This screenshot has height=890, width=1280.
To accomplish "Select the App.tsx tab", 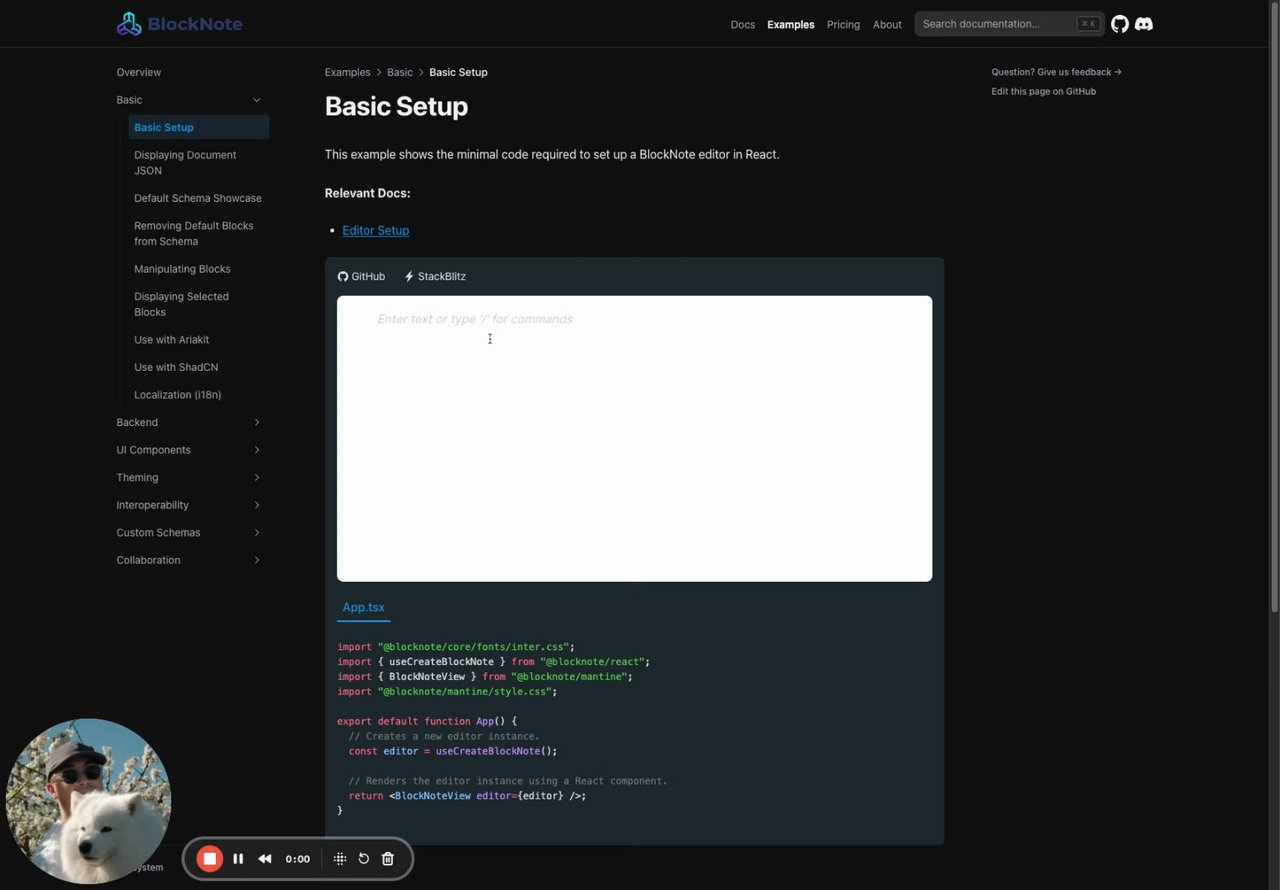I will (x=363, y=607).
